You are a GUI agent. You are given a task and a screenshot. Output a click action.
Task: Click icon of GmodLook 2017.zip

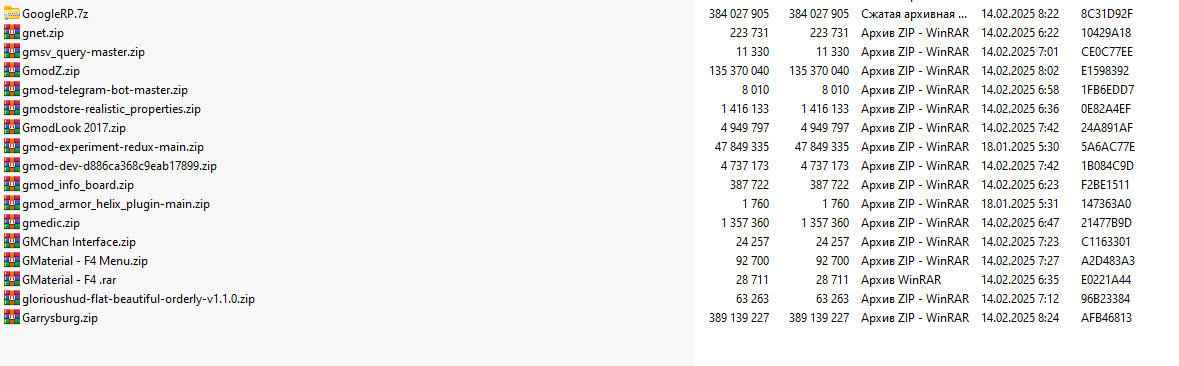11,128
